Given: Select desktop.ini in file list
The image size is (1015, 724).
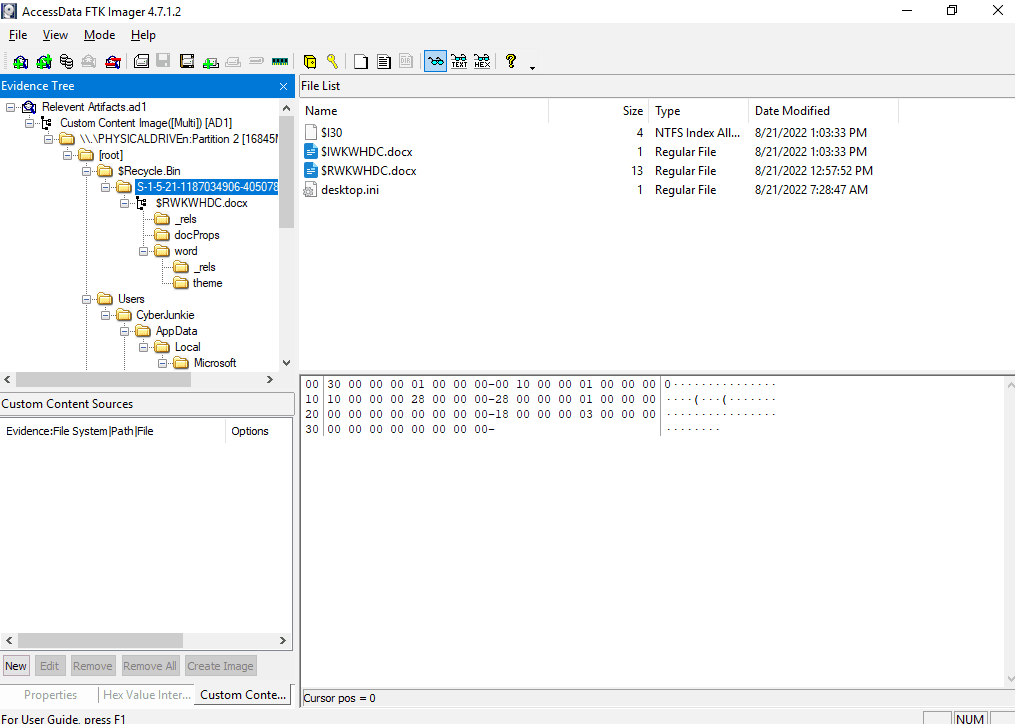Looking at the screenshot, I should coord(350,190).
